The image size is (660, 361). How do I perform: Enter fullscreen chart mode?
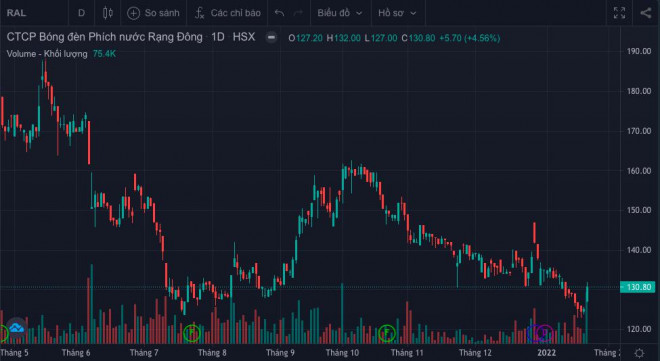coord(619,13)
